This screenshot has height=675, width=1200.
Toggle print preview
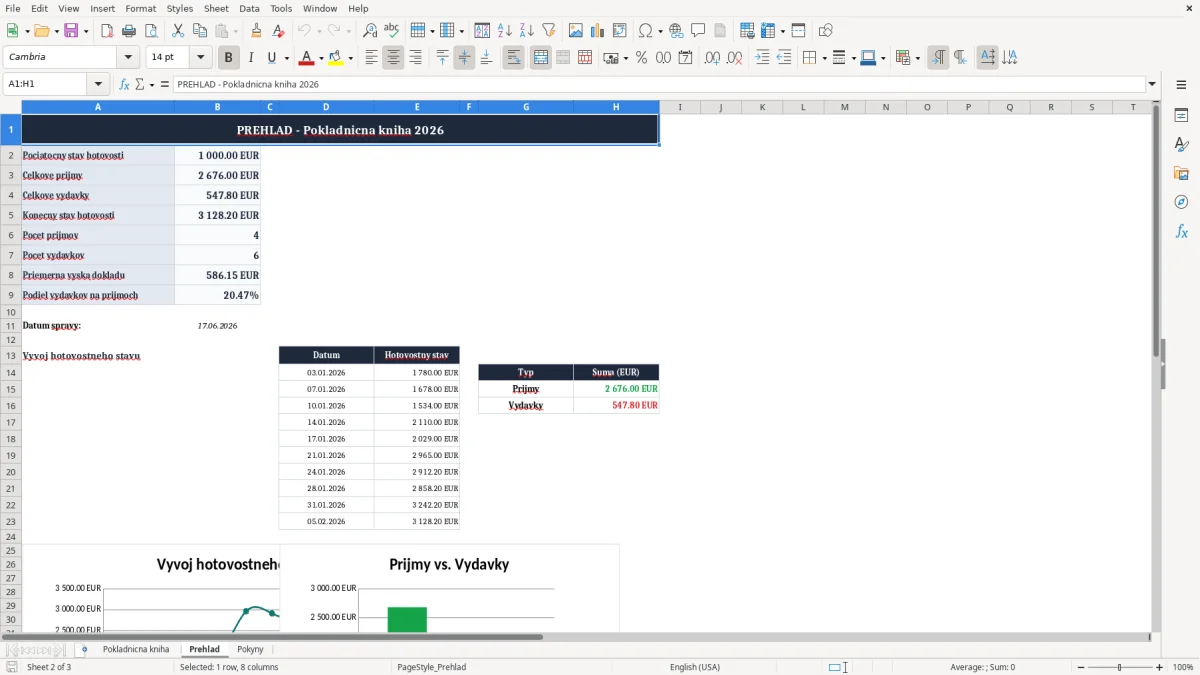pos(151,31)
